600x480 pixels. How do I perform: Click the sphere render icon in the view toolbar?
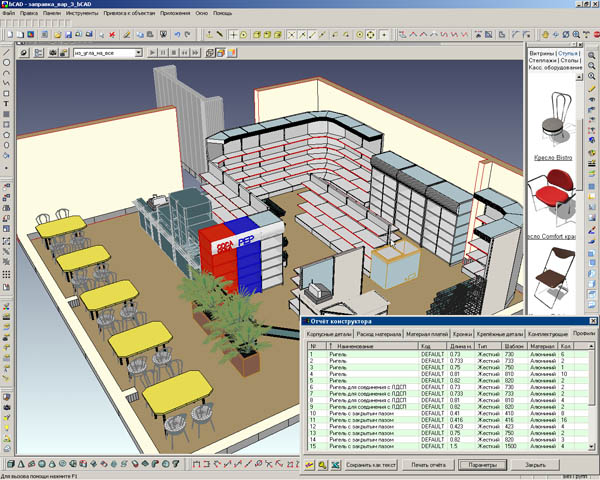coord(24,53)
